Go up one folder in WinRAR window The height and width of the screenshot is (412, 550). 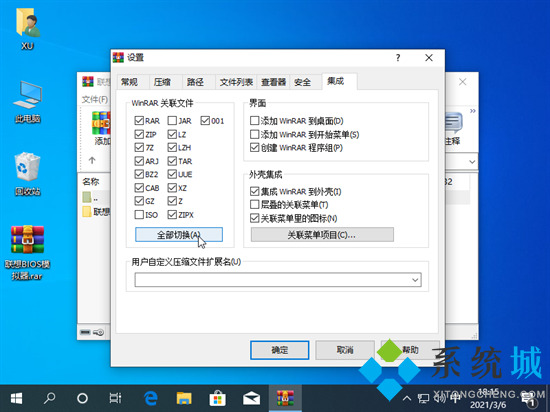click(x=92, y=161)
